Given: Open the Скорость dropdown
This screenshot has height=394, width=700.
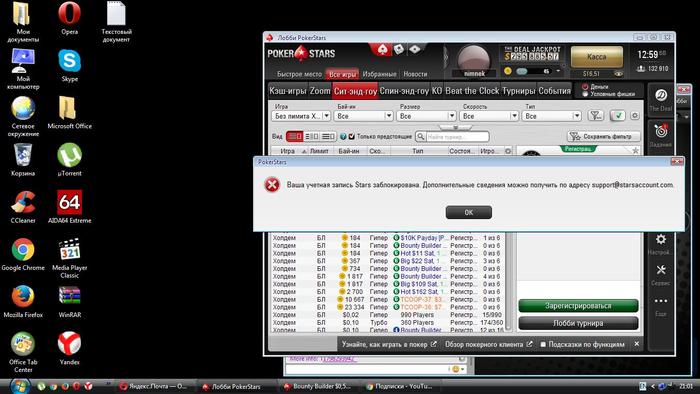Looking at the screenshot, I should click(x=489, y=116).
